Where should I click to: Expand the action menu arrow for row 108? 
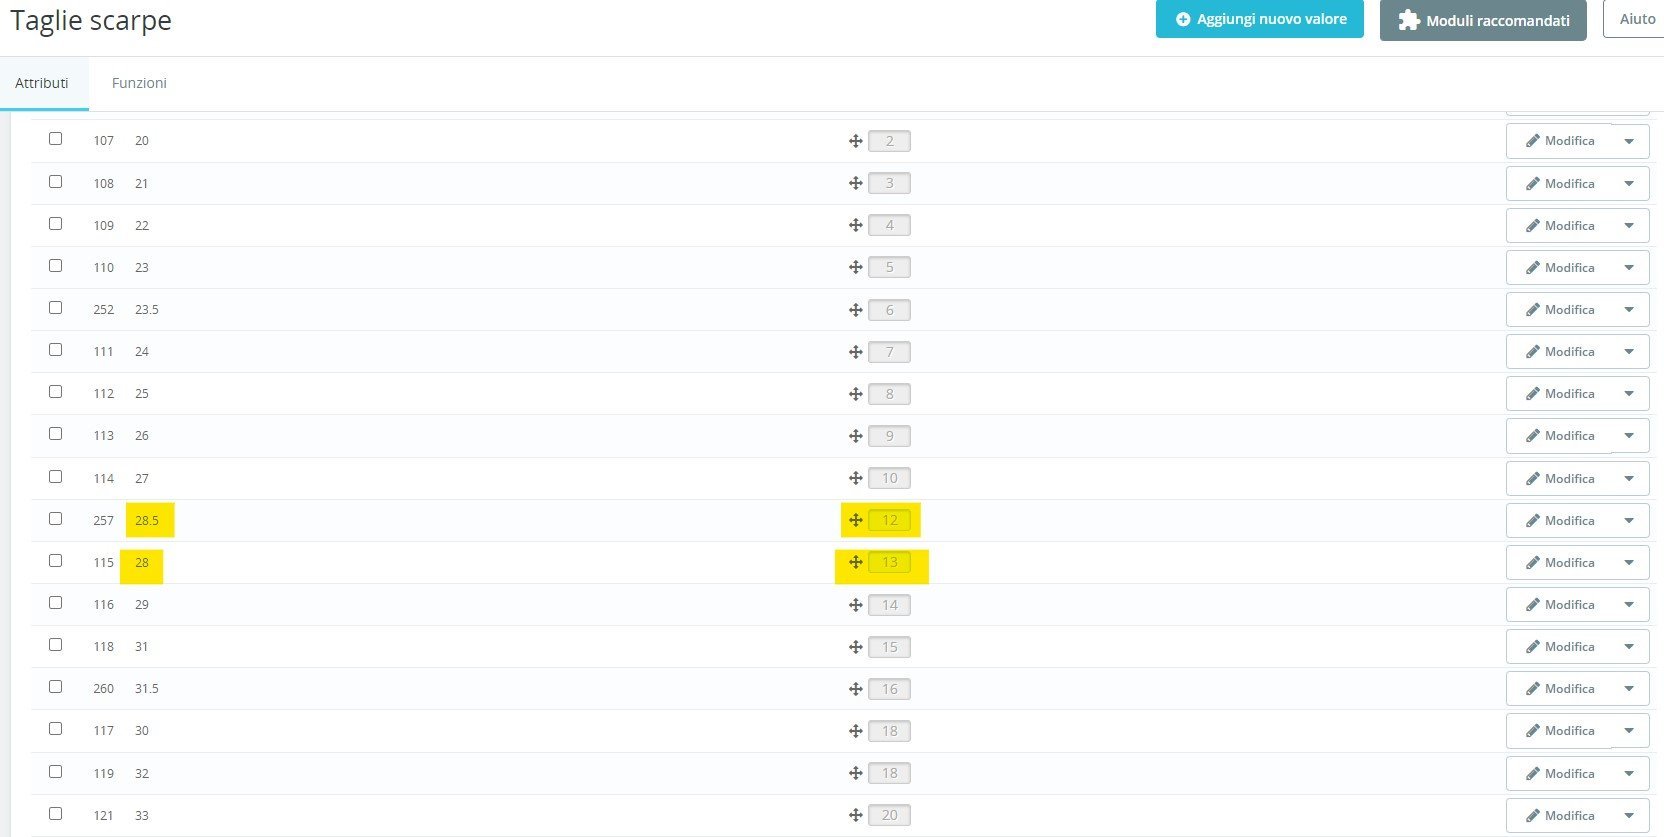tap(1629, 183)
